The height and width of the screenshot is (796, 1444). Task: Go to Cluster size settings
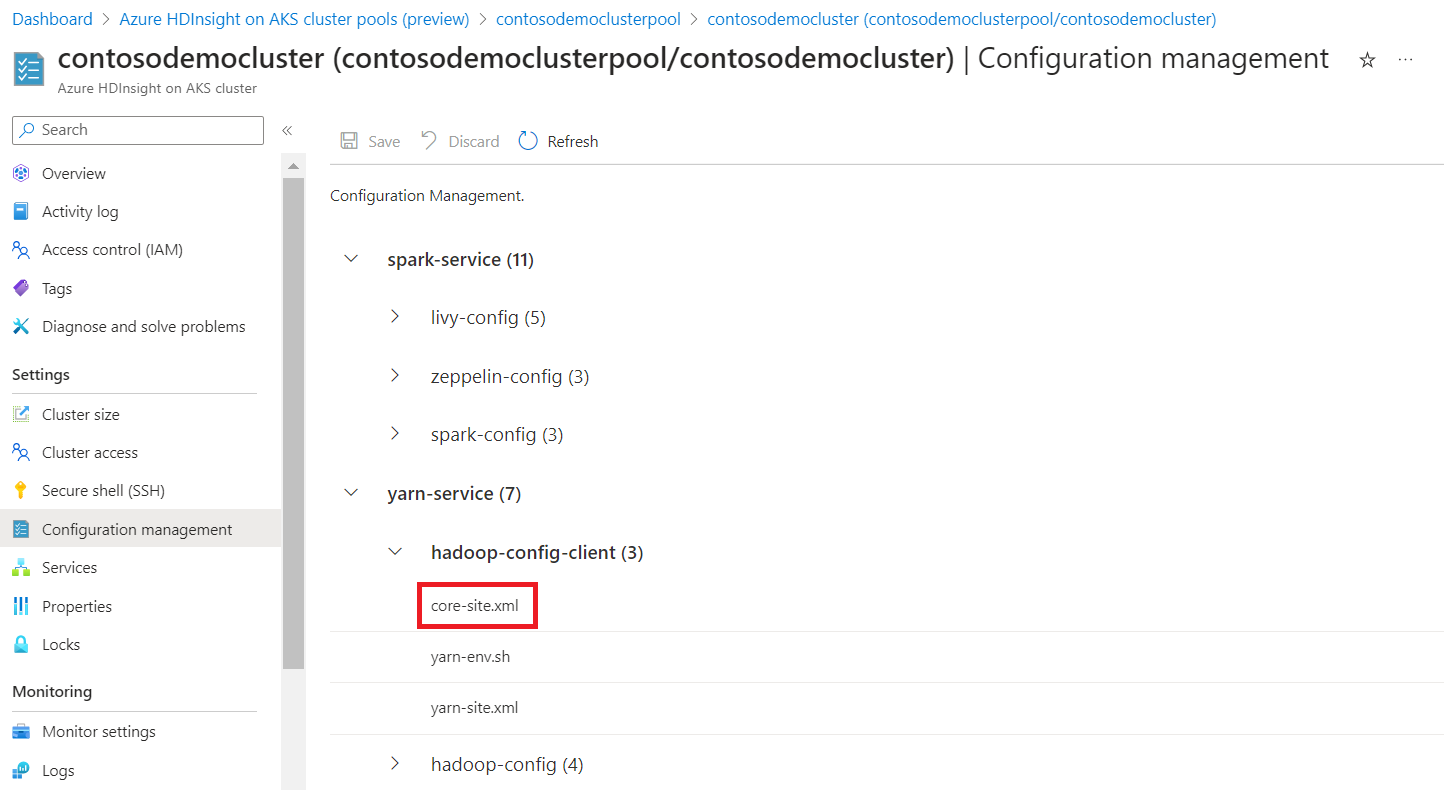(80, 414)
